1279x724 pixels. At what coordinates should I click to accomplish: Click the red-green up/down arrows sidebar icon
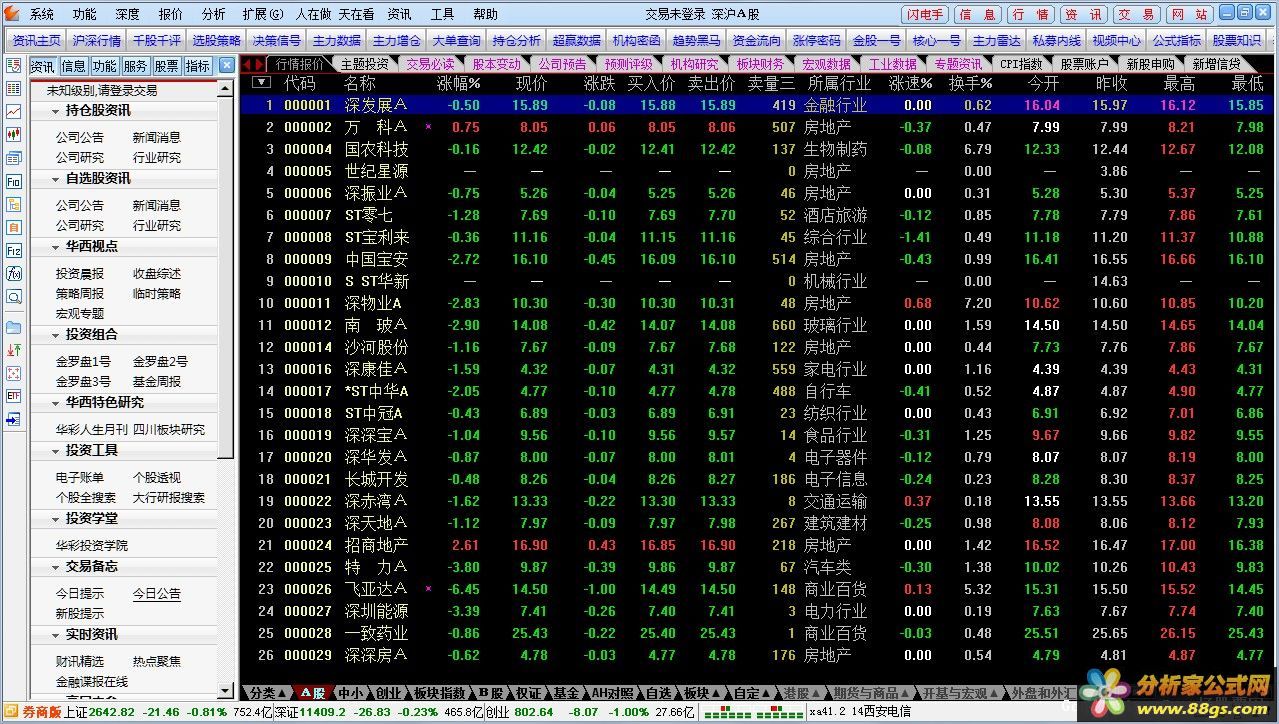[x=13, y=350]
